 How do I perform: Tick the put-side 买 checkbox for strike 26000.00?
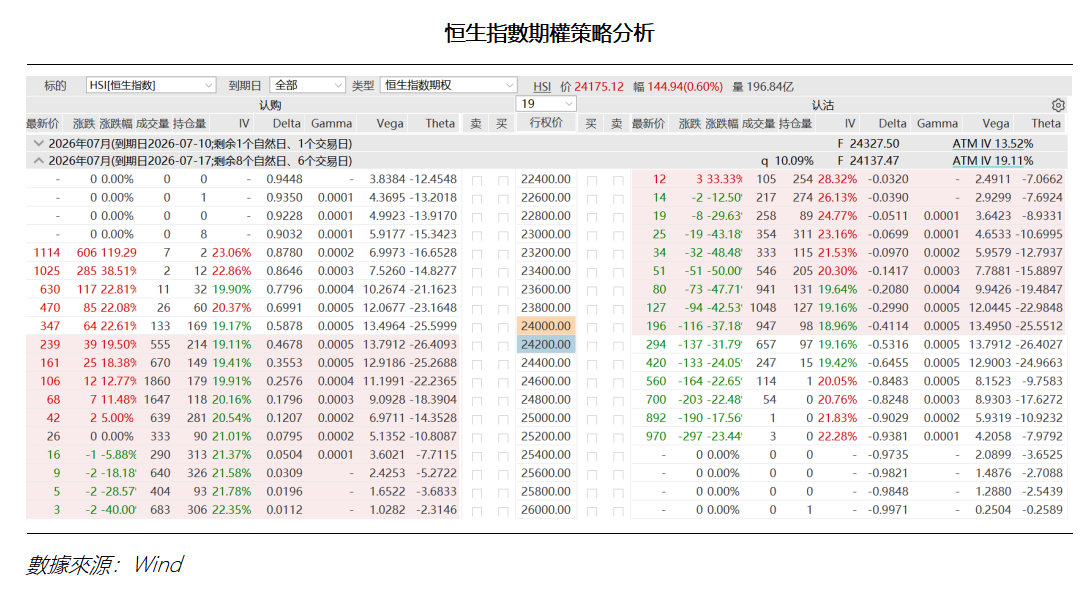click(592, 512)
